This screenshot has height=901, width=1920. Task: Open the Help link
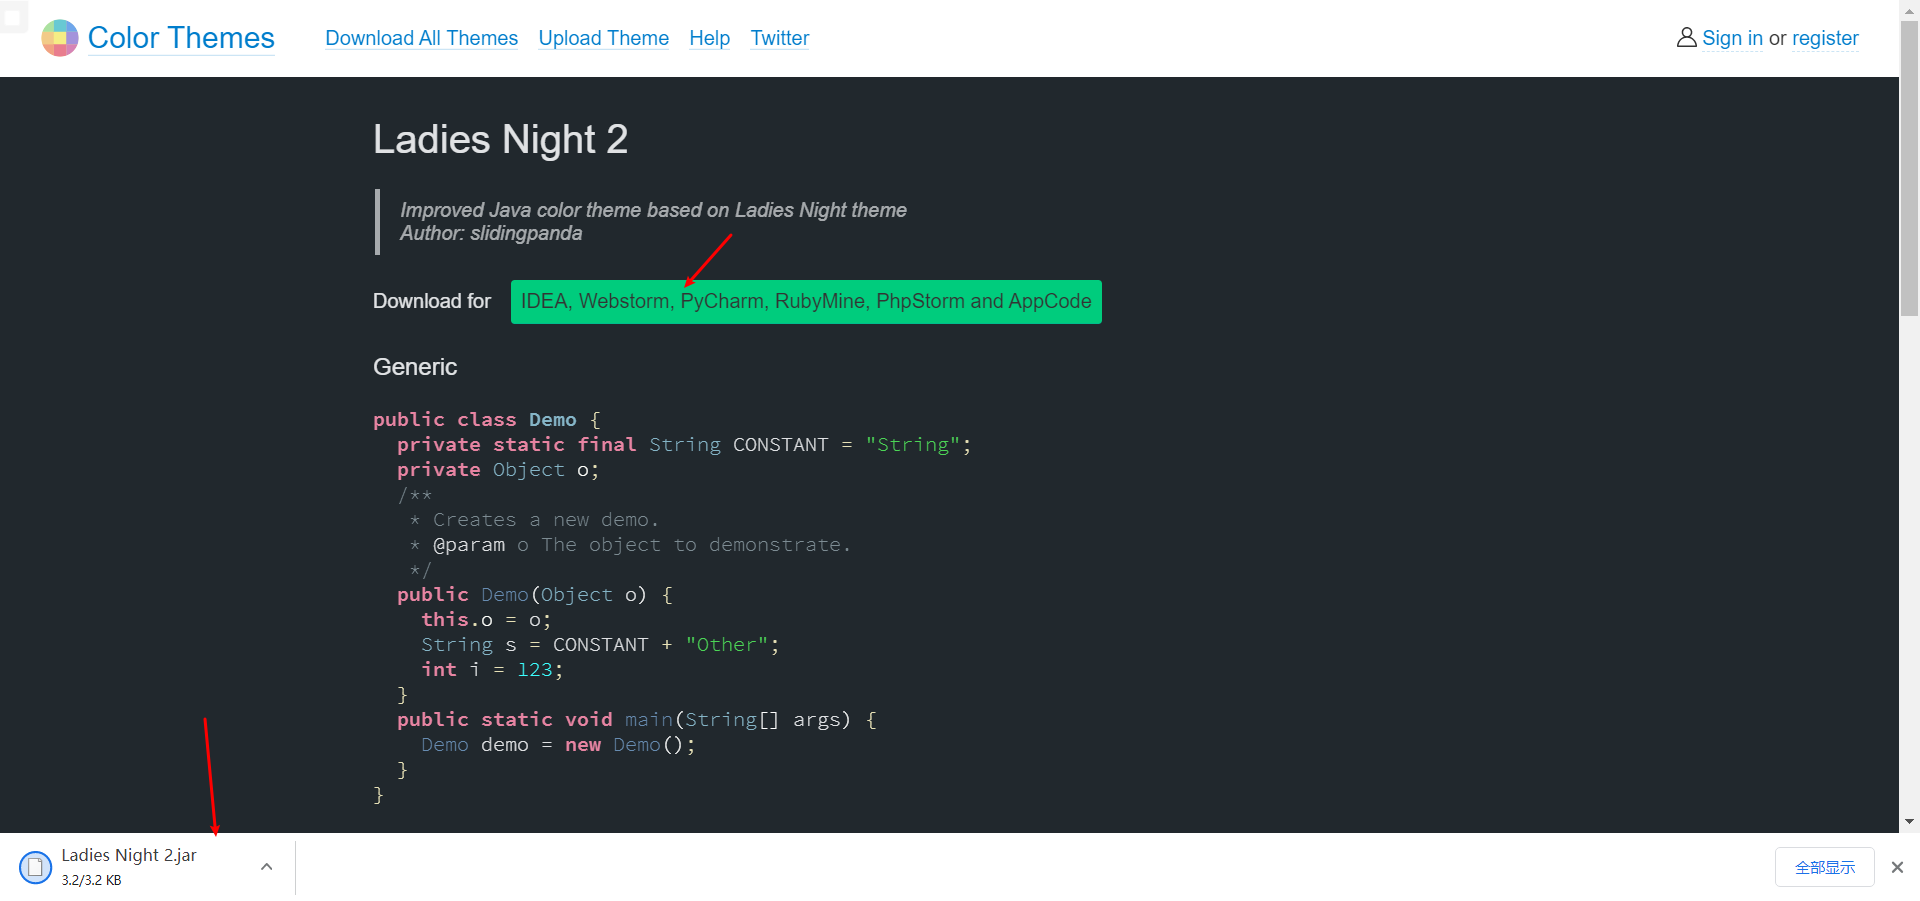[x=709, y=38]
